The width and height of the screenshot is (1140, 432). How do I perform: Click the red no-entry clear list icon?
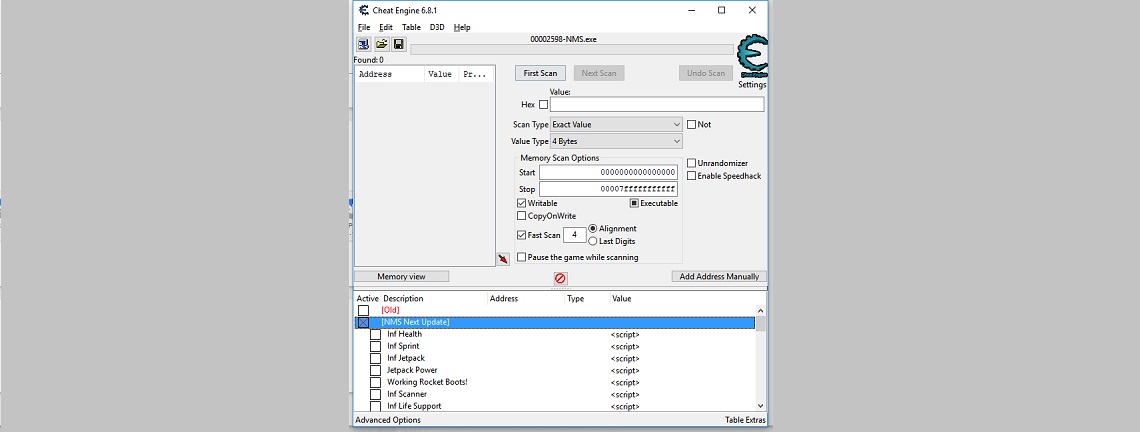click(x=560, y=279)
